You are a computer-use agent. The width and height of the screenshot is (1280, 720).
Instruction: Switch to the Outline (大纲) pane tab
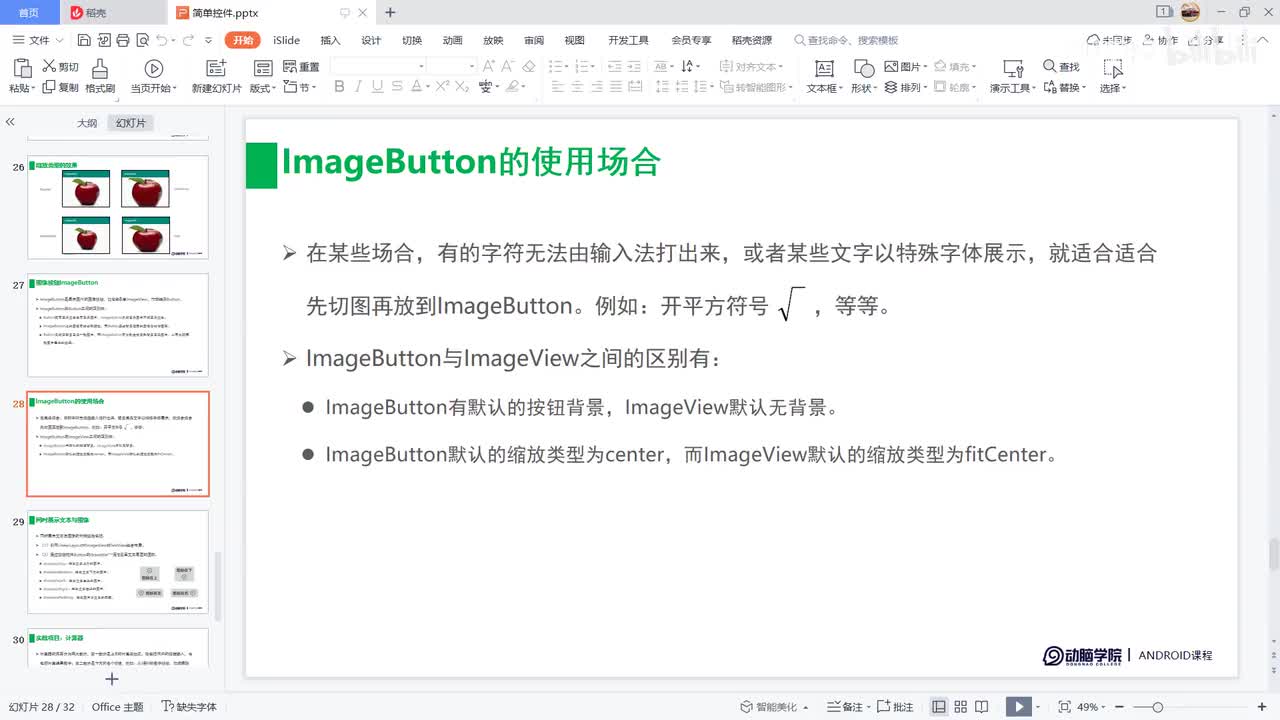pos(87,123)
